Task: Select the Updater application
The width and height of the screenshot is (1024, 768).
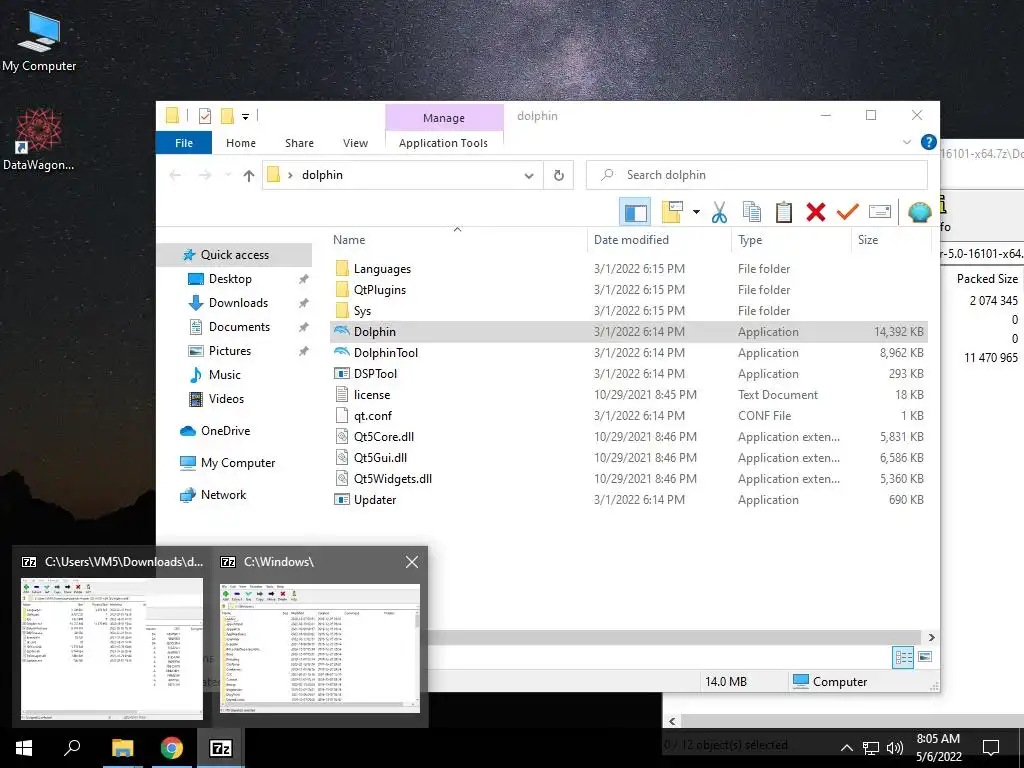Action: tap(629, 500)
